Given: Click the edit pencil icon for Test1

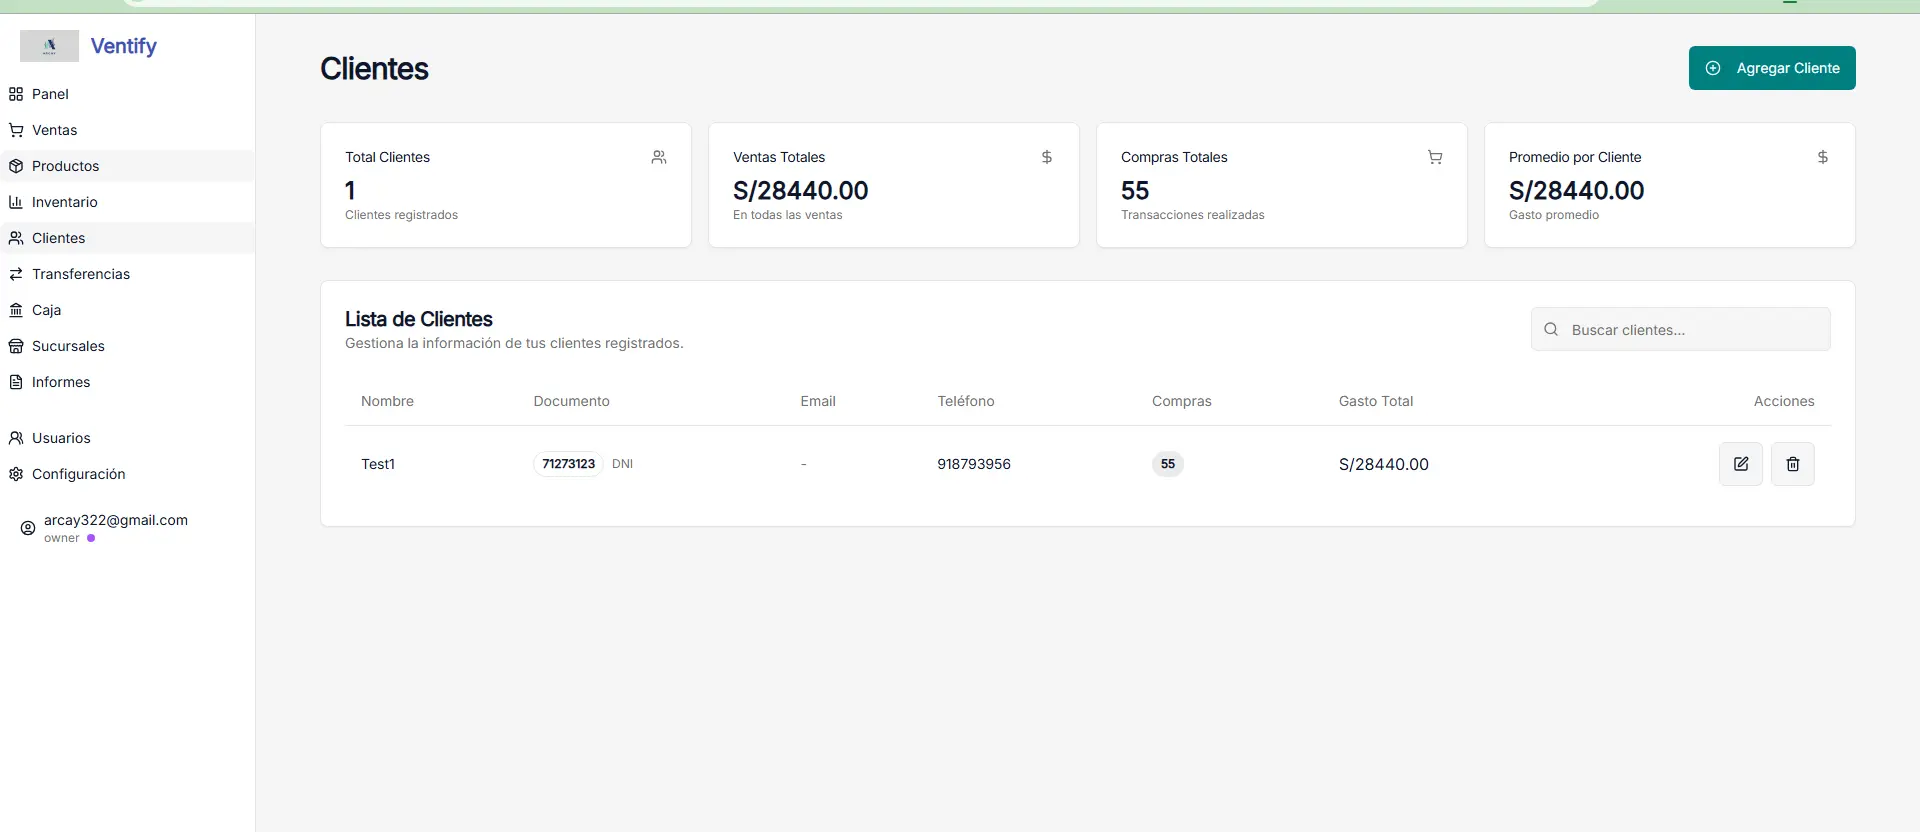Looking at the screenshot, I should [x=1740, y=464].
